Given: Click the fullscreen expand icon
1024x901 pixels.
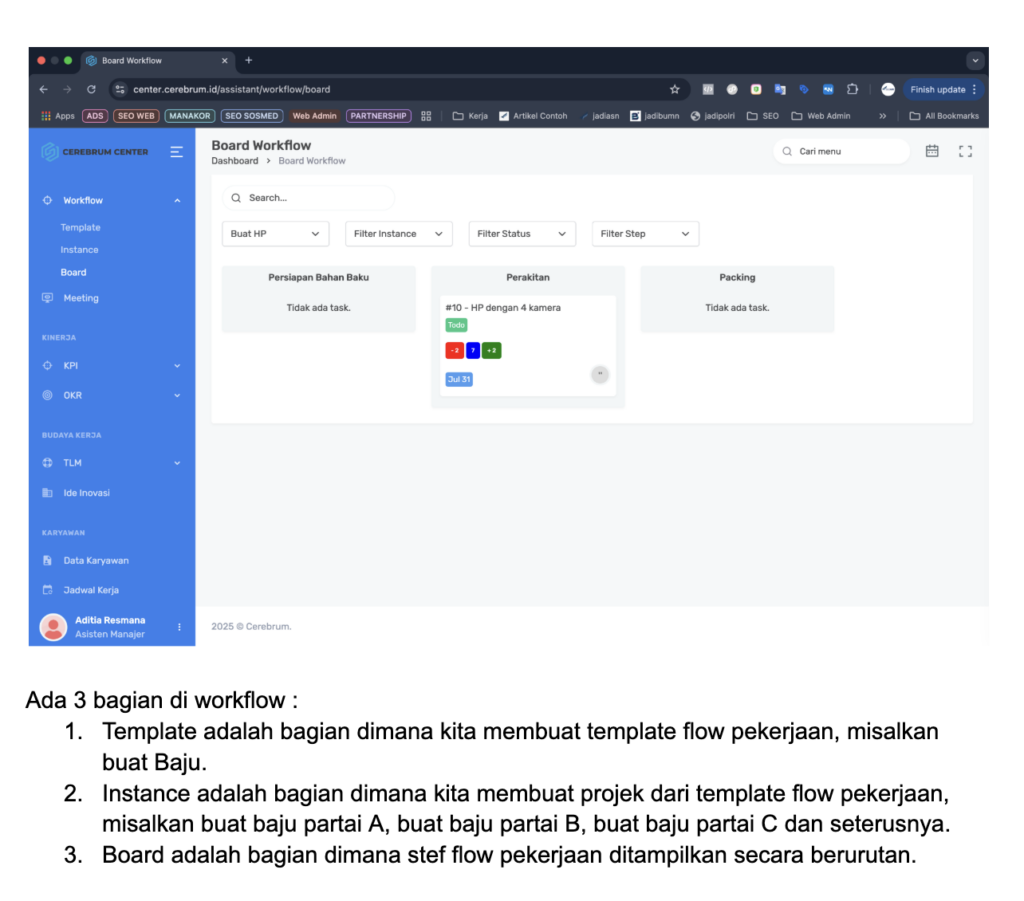Looking at the screenshot, I should click(x=965, y=151).
